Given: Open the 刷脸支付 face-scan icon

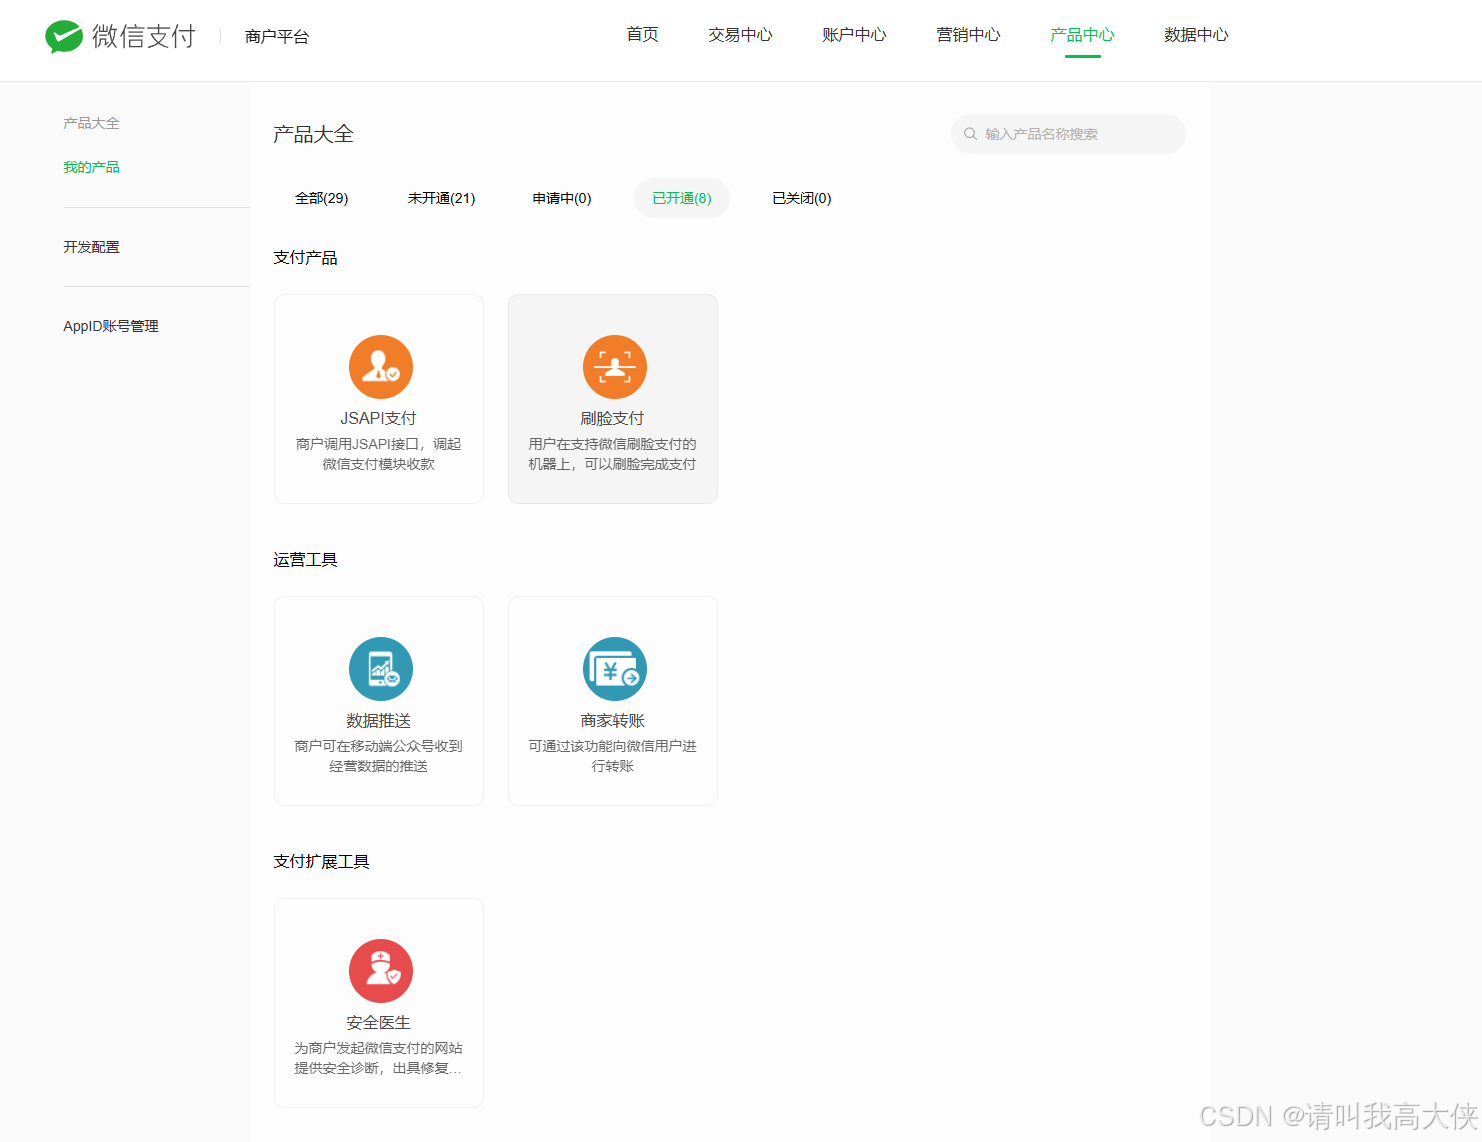Looking at the screenshot, I should pyautogui.click(x=615, y=367).
